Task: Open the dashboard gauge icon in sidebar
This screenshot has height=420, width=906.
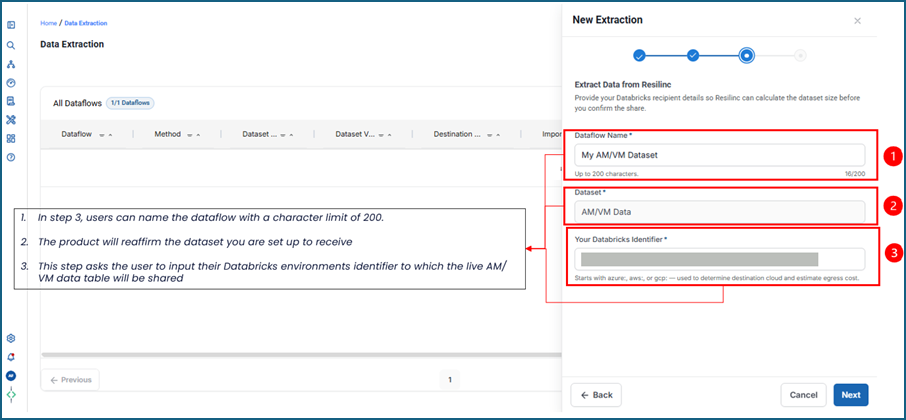Action: click(x=10, y=83)
